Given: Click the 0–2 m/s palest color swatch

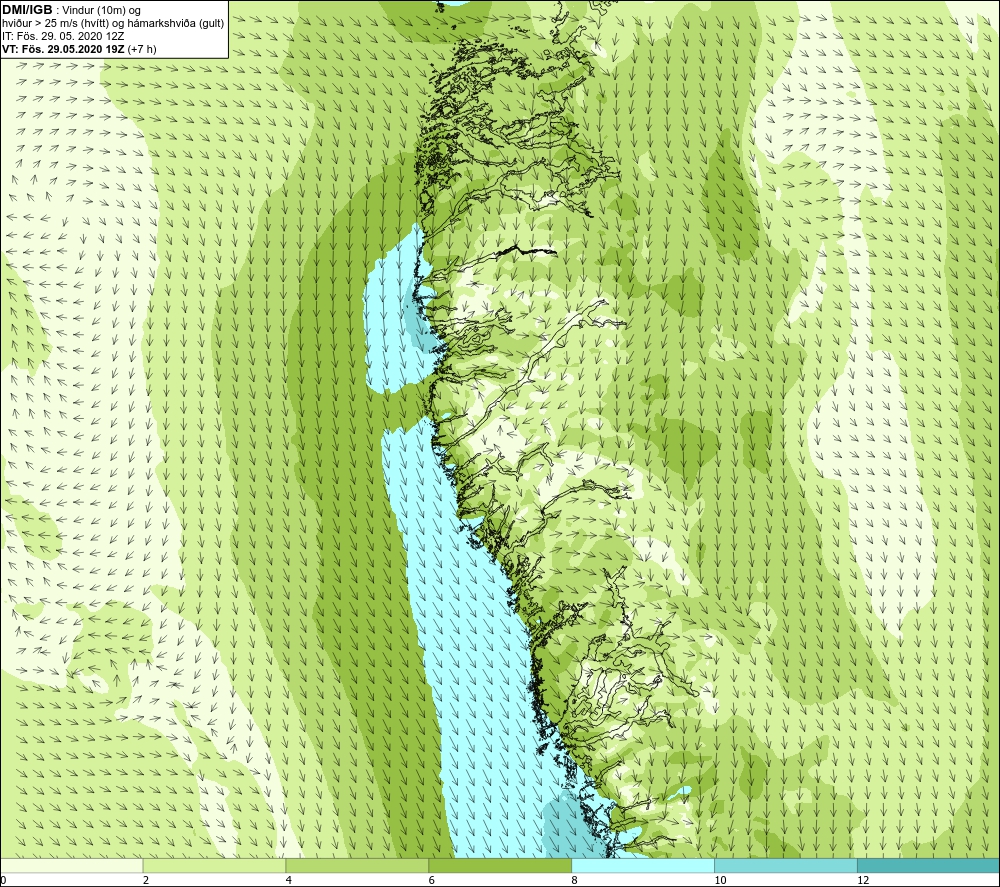Looking at the screenshot, I should coord(71,865).
